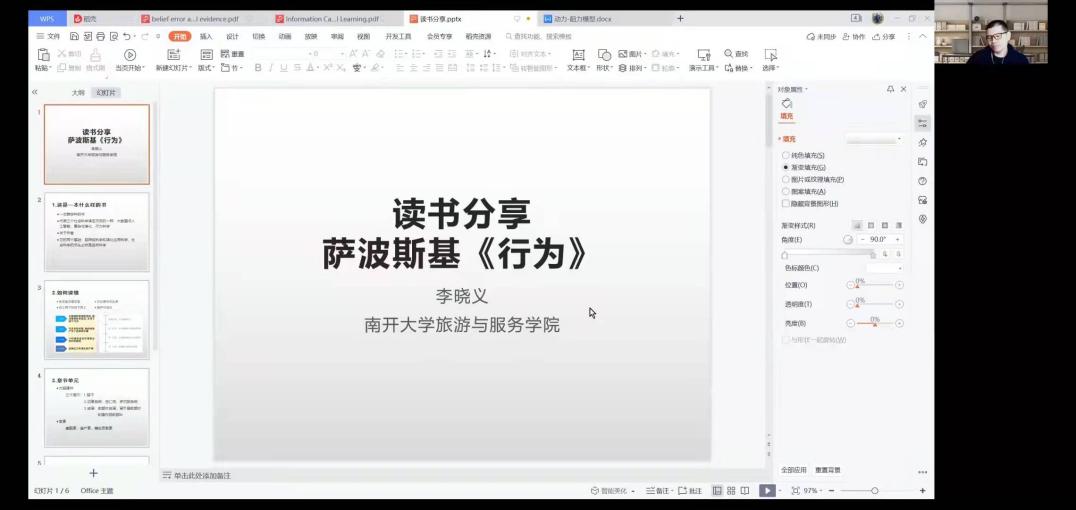Screen dimensions: 1076x510
Task: Click the Find (查找) magnifier icon
Action: point(729,54)
